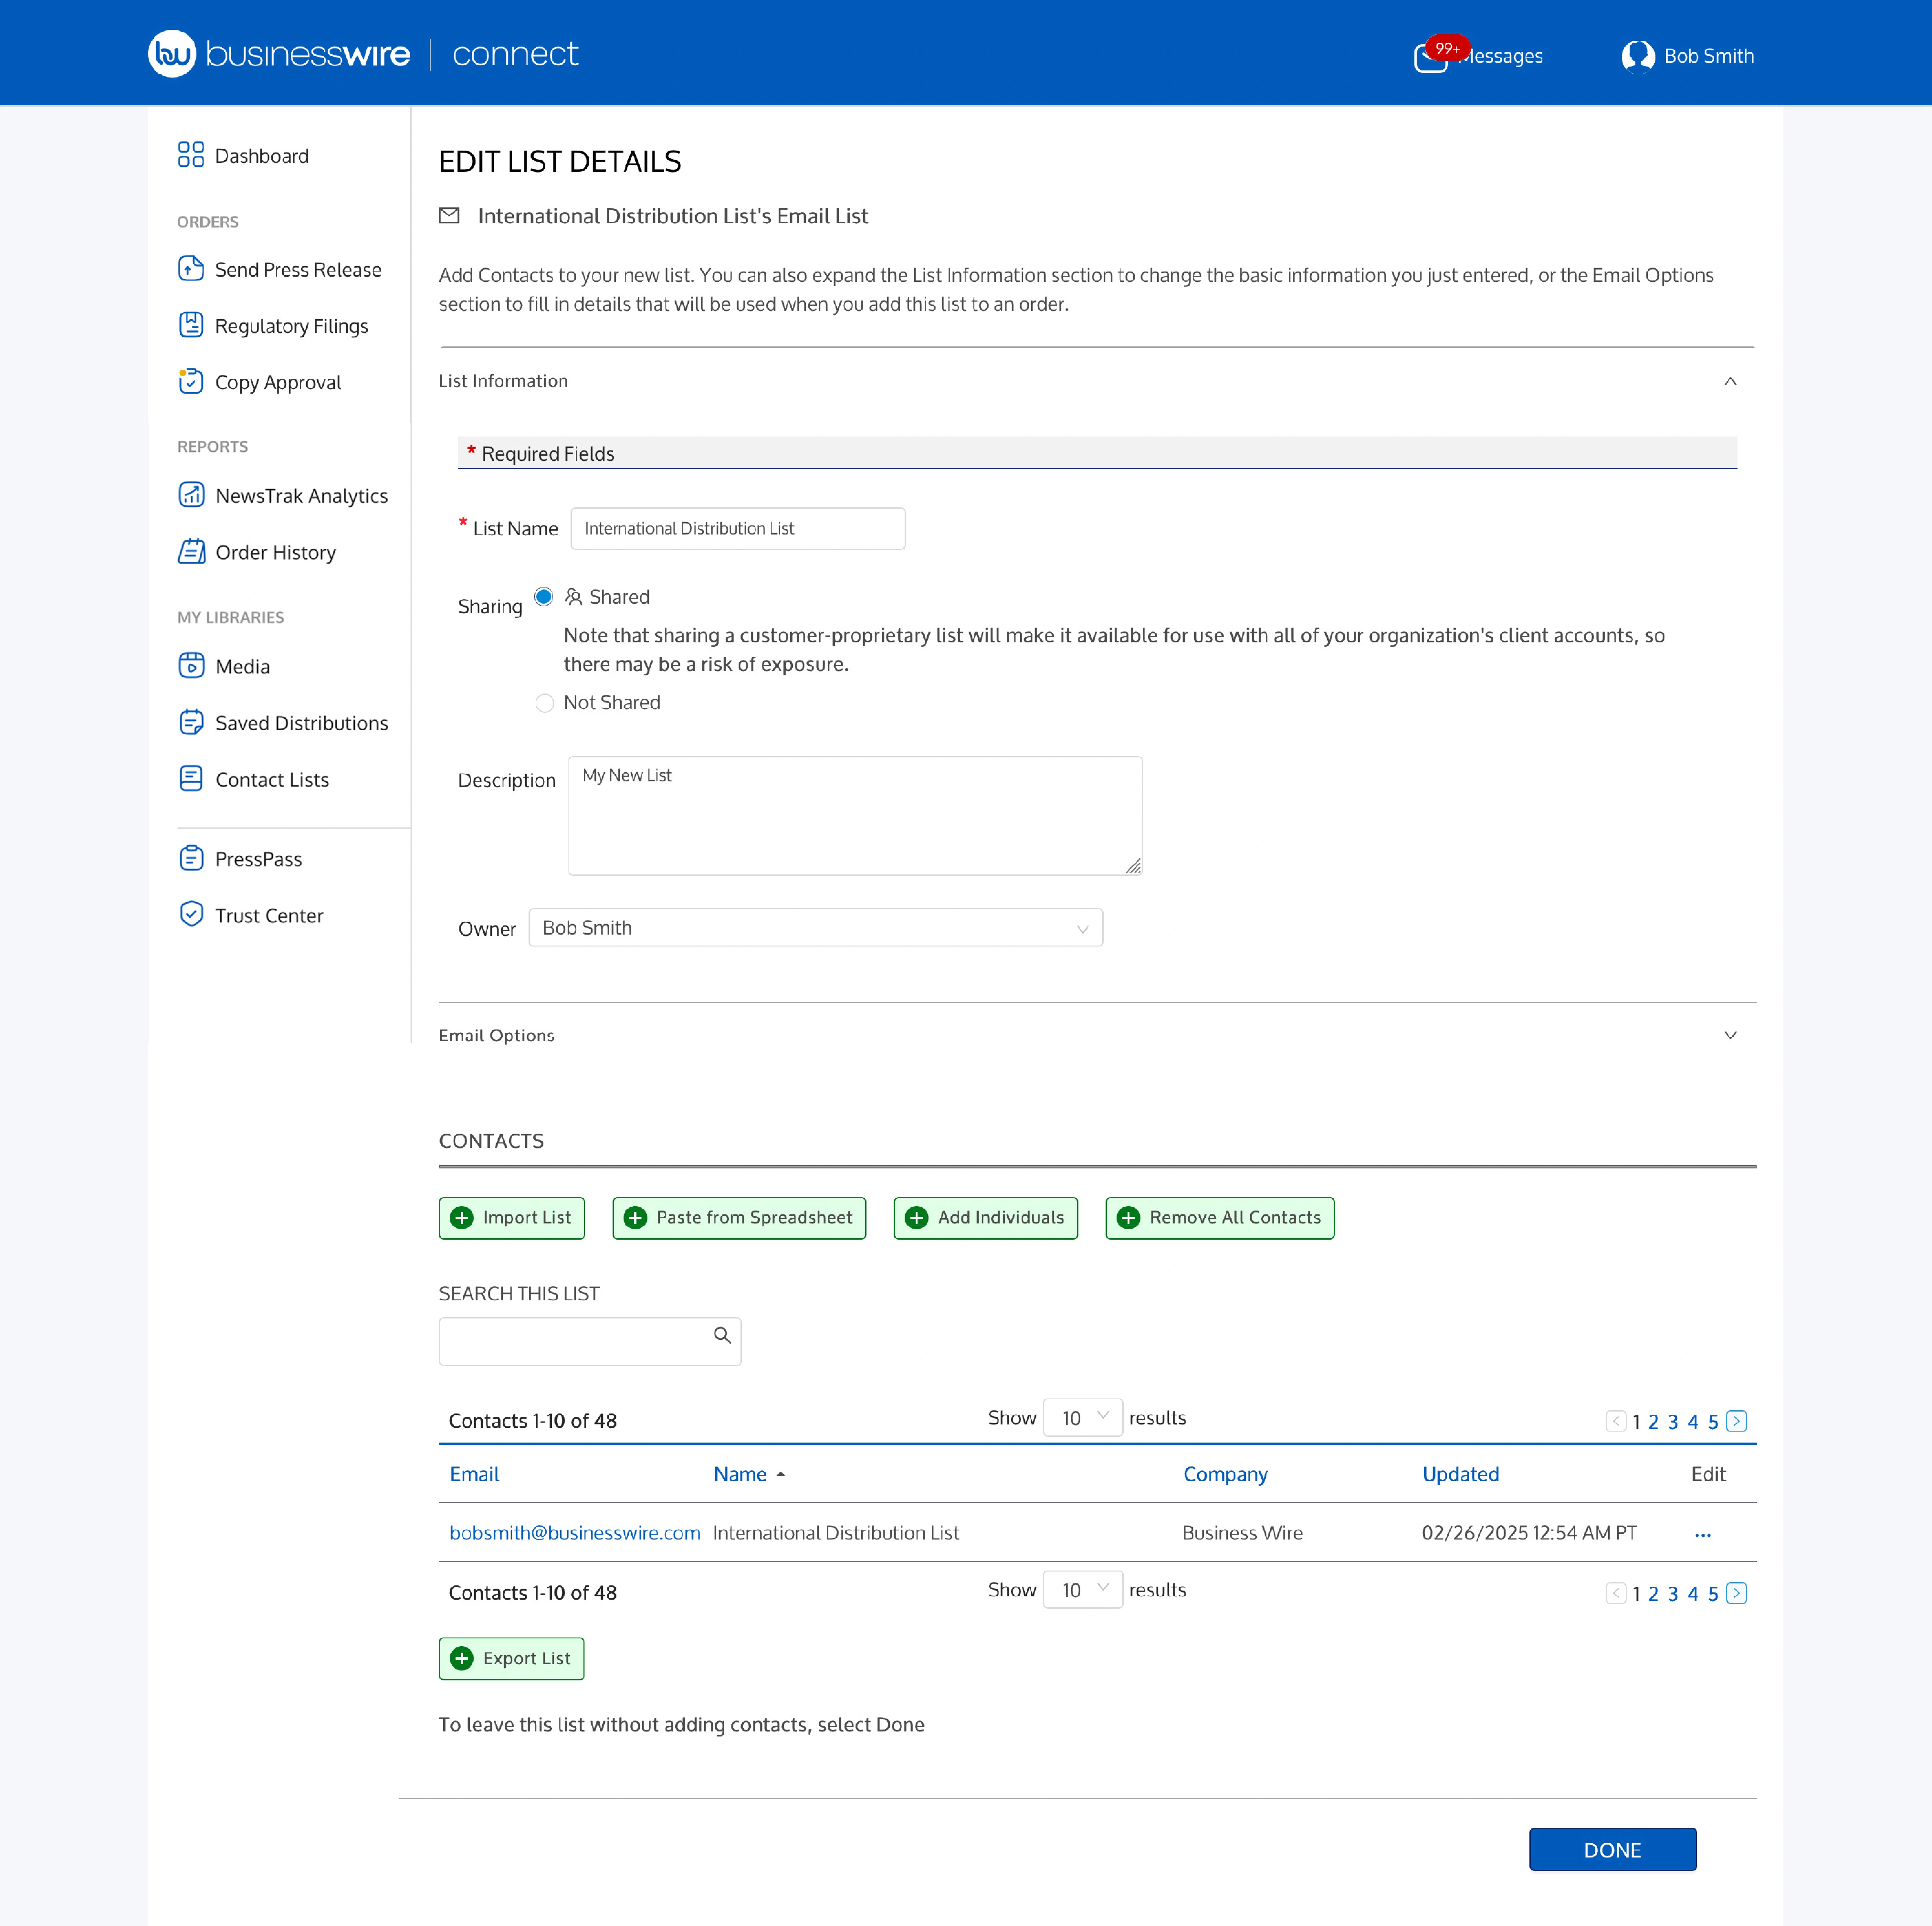Go to page 3 in top pagination

pyautogui.click(x=1673, y=1422)
